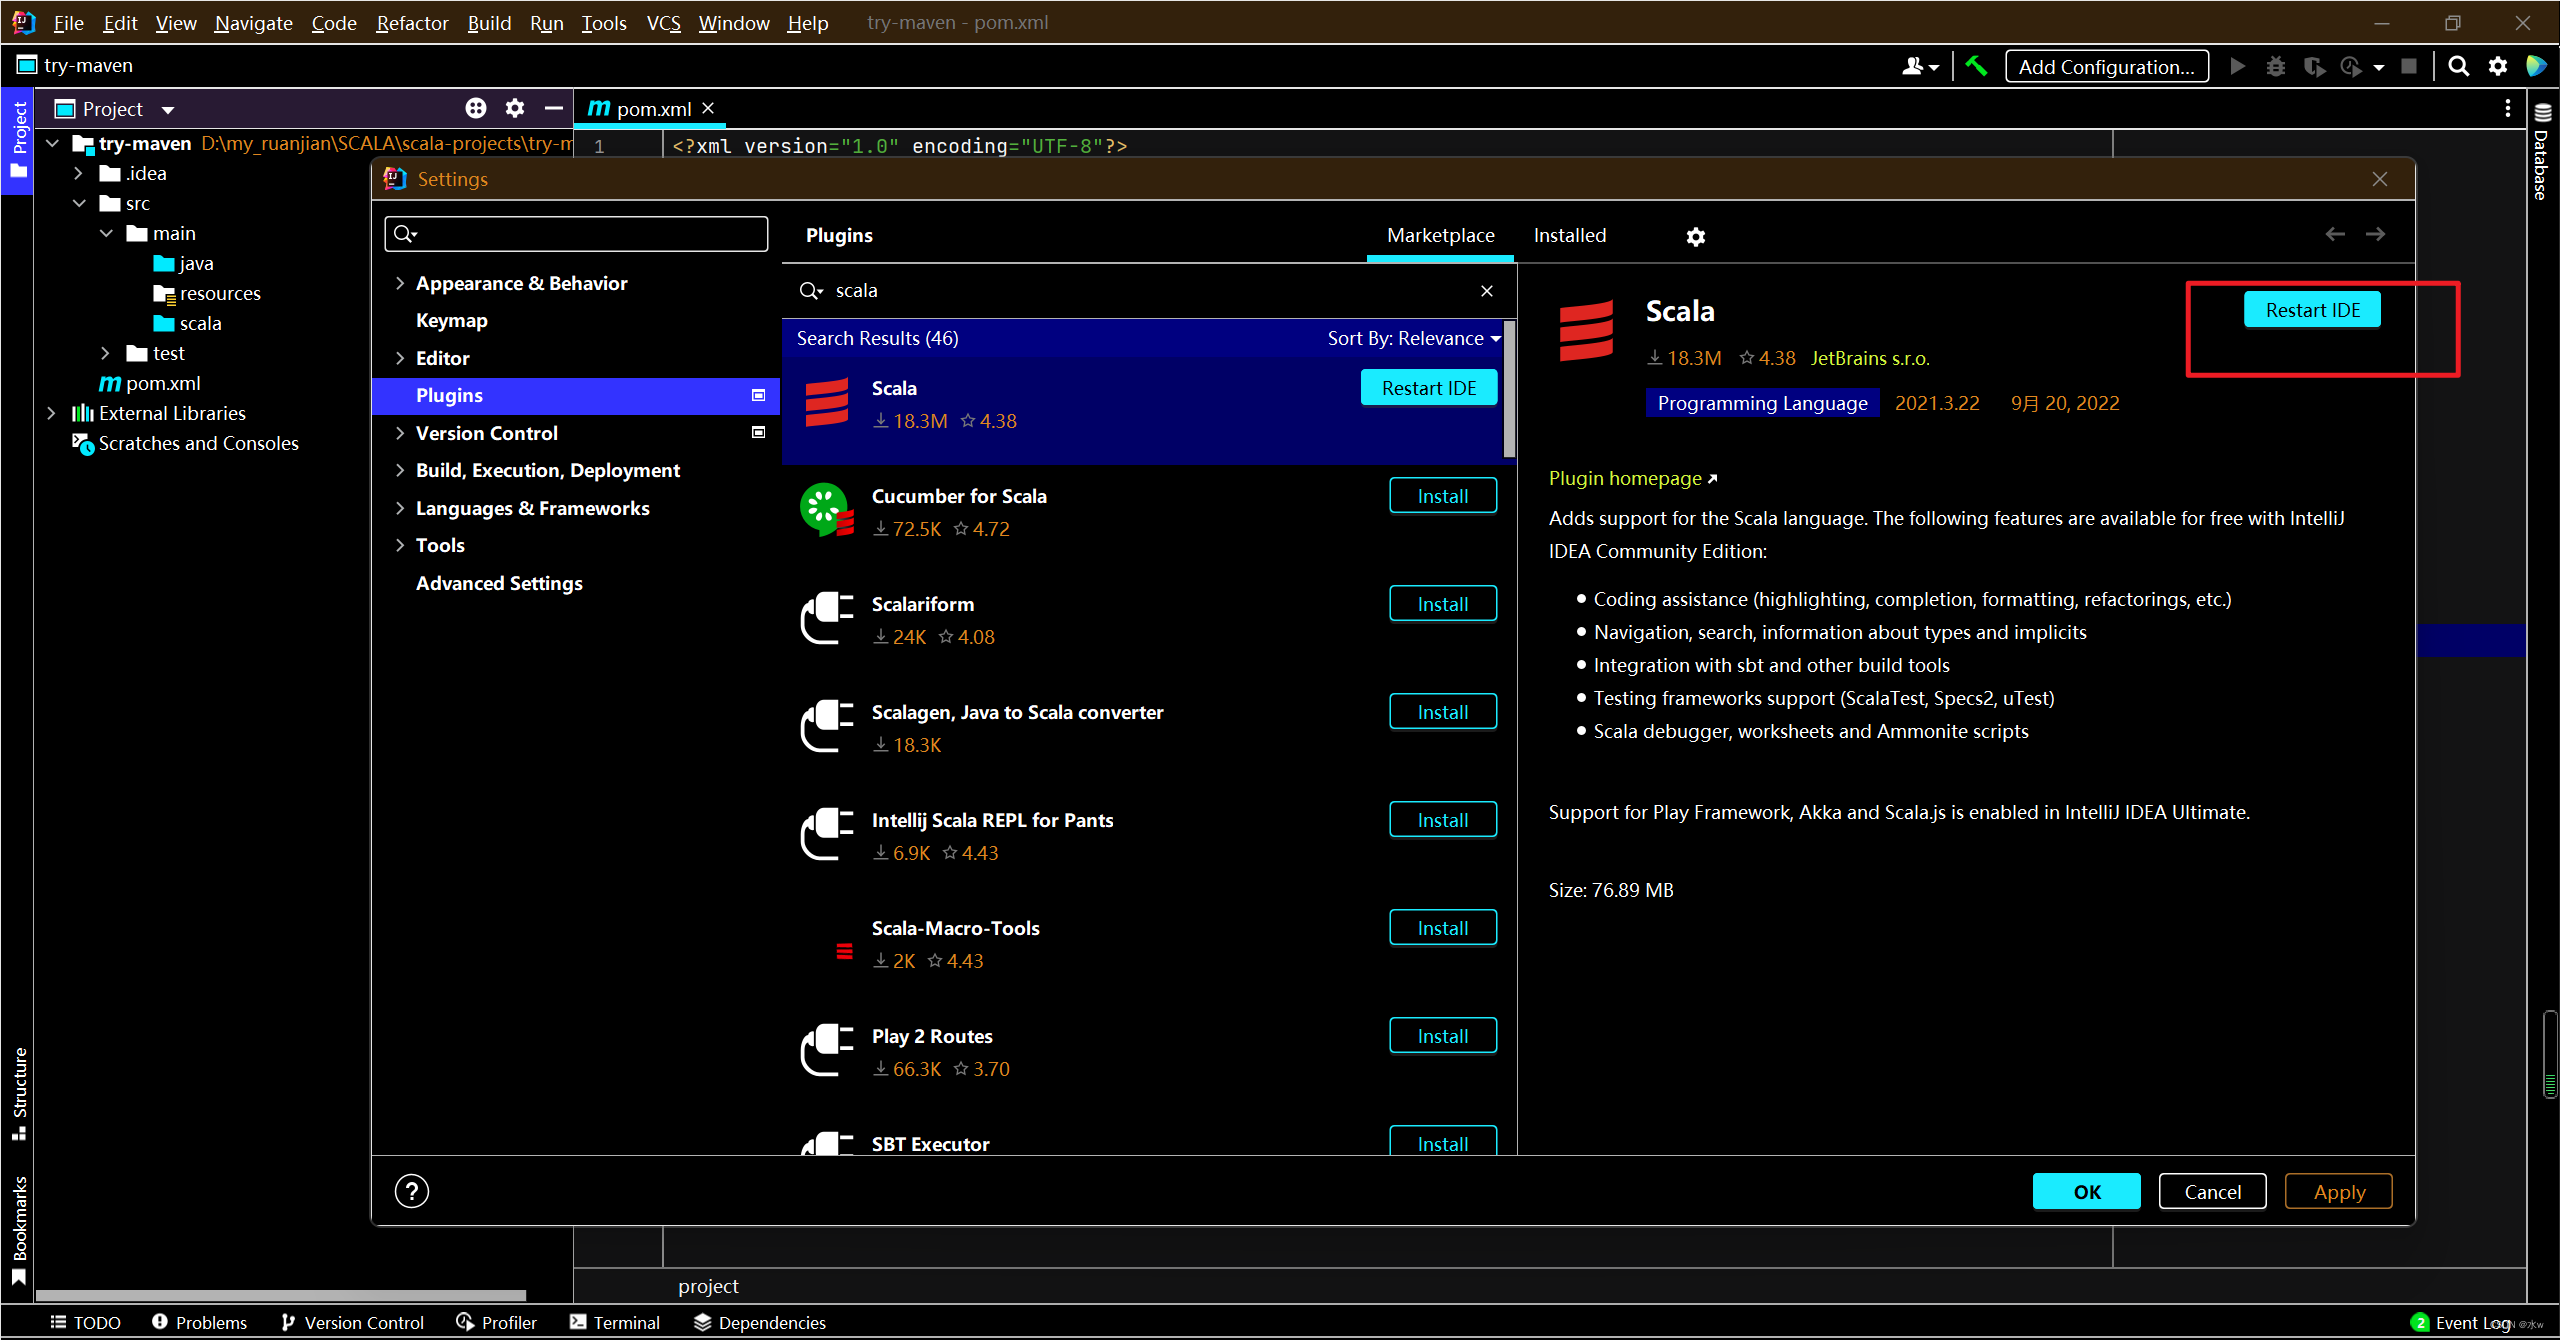
Task: Switch to the Installed plugins tab
Action: point(1569,235)
